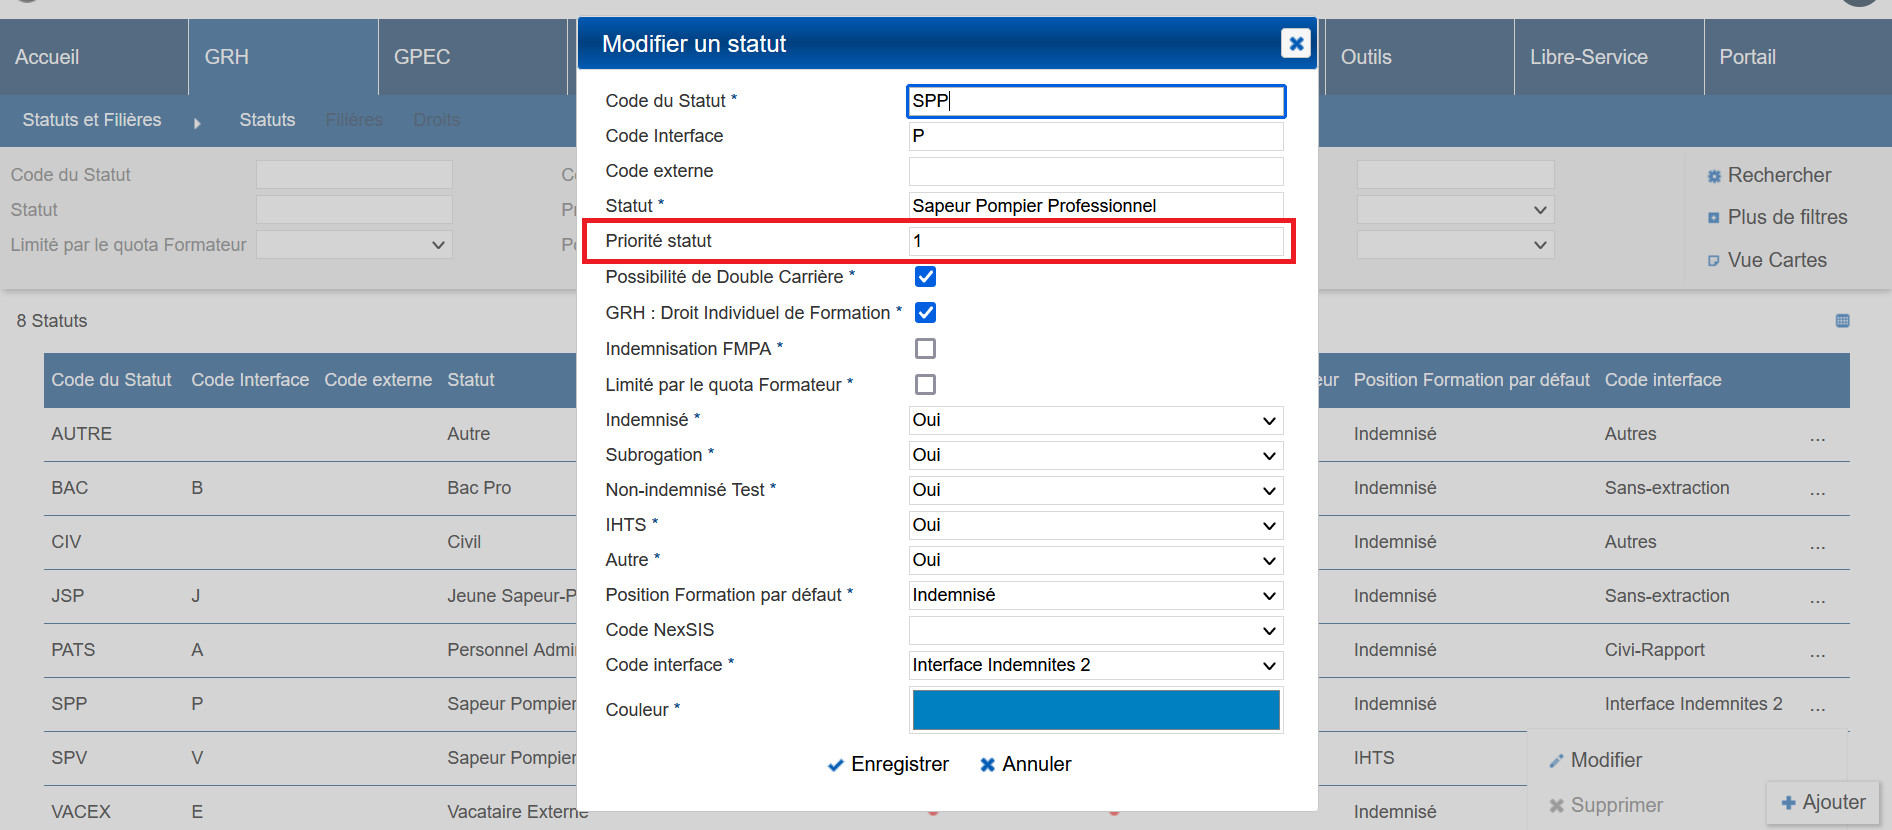The height and width of the screenshot is (830, 1892).
Task: Click the Enregistrer checkmark icon
Action: [835, 765]
